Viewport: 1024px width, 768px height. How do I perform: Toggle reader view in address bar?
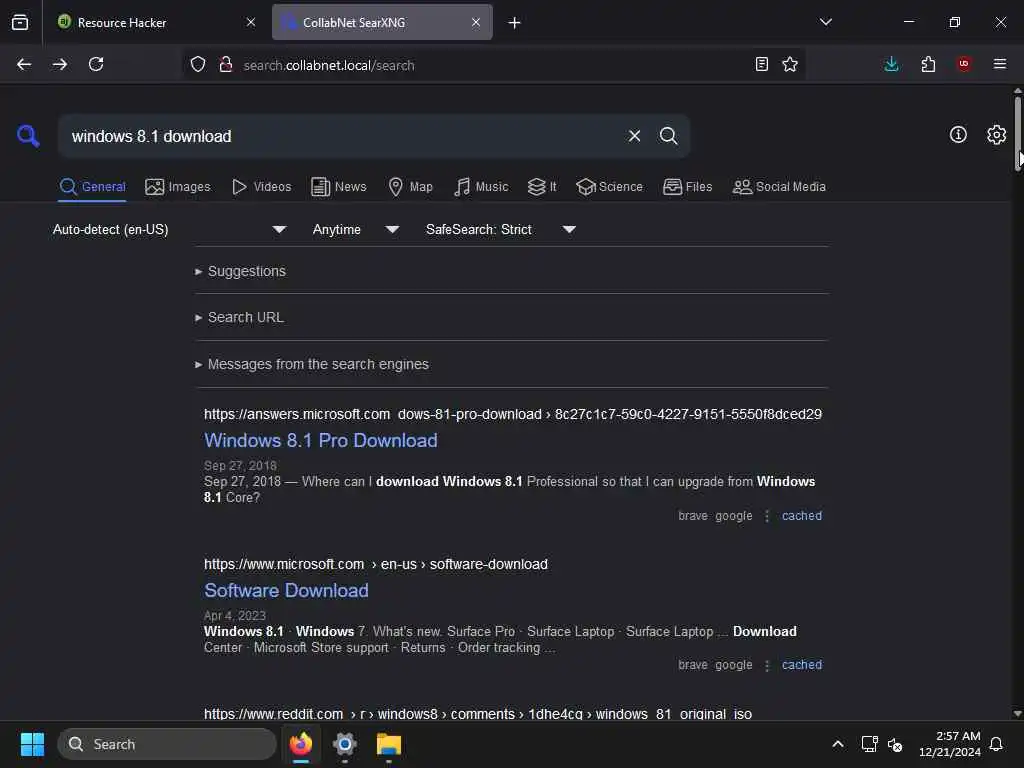(x=761, y=64)
